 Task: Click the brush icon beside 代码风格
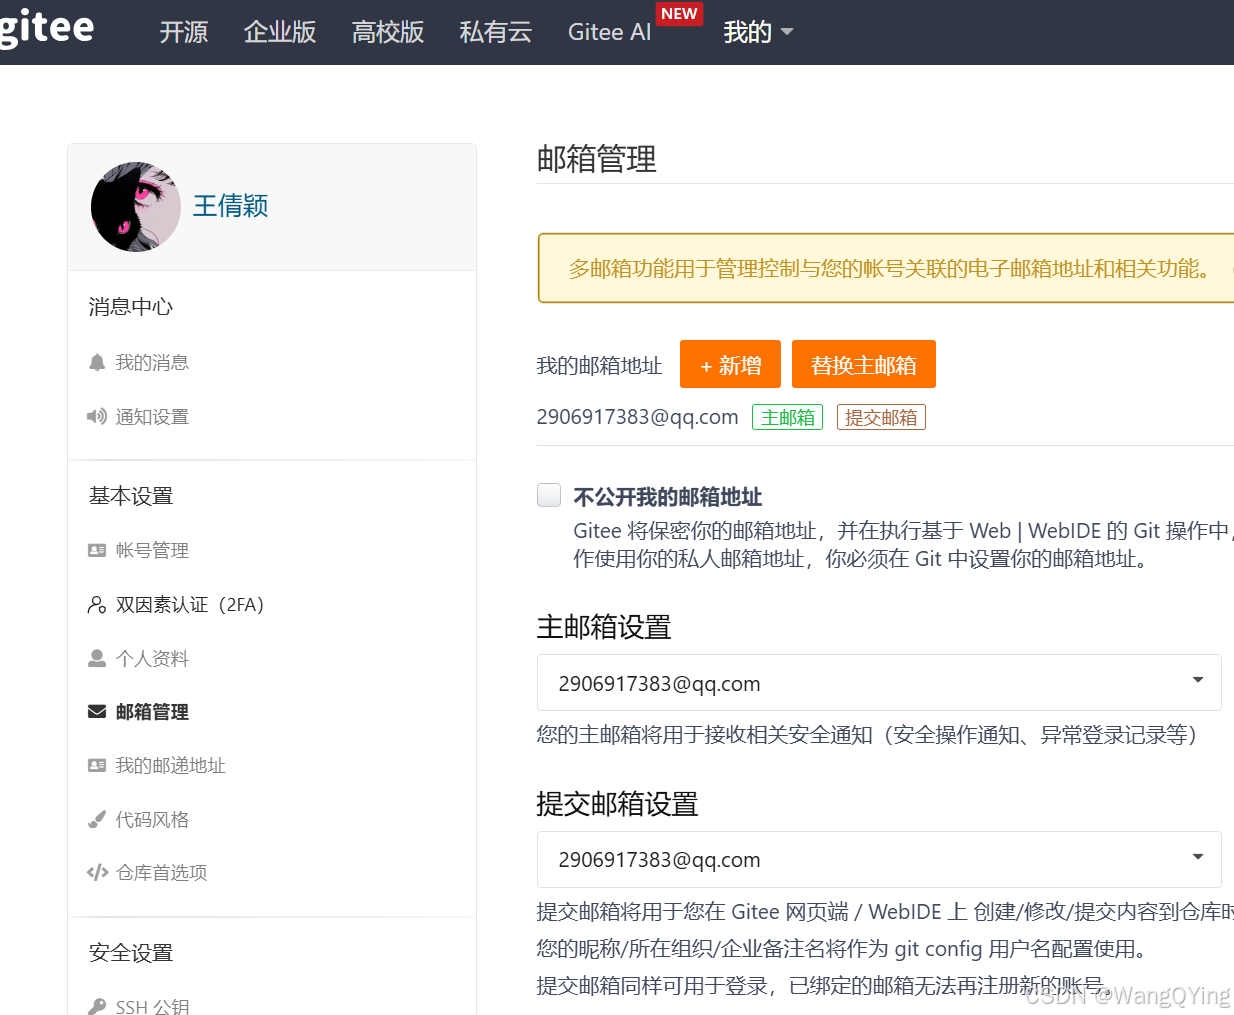tap(97, 819)
